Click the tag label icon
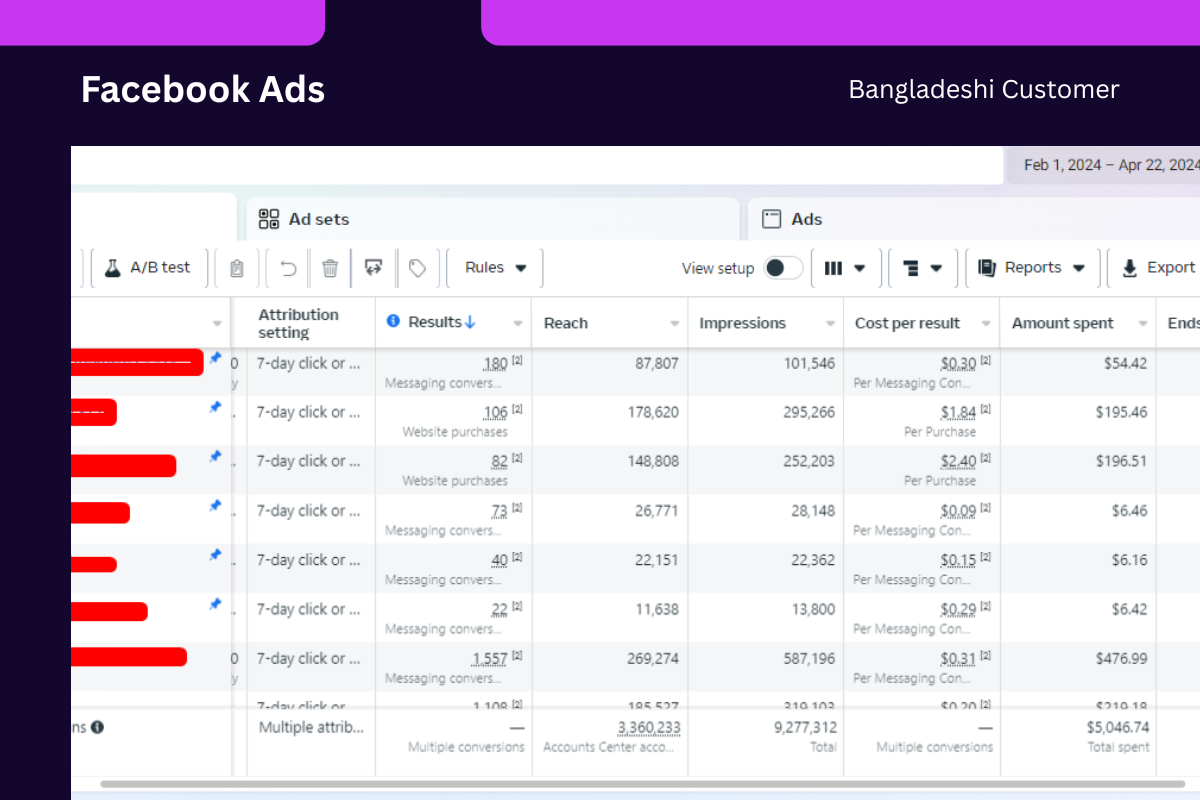Screen dimensions: 1200x800 (418, 268)
